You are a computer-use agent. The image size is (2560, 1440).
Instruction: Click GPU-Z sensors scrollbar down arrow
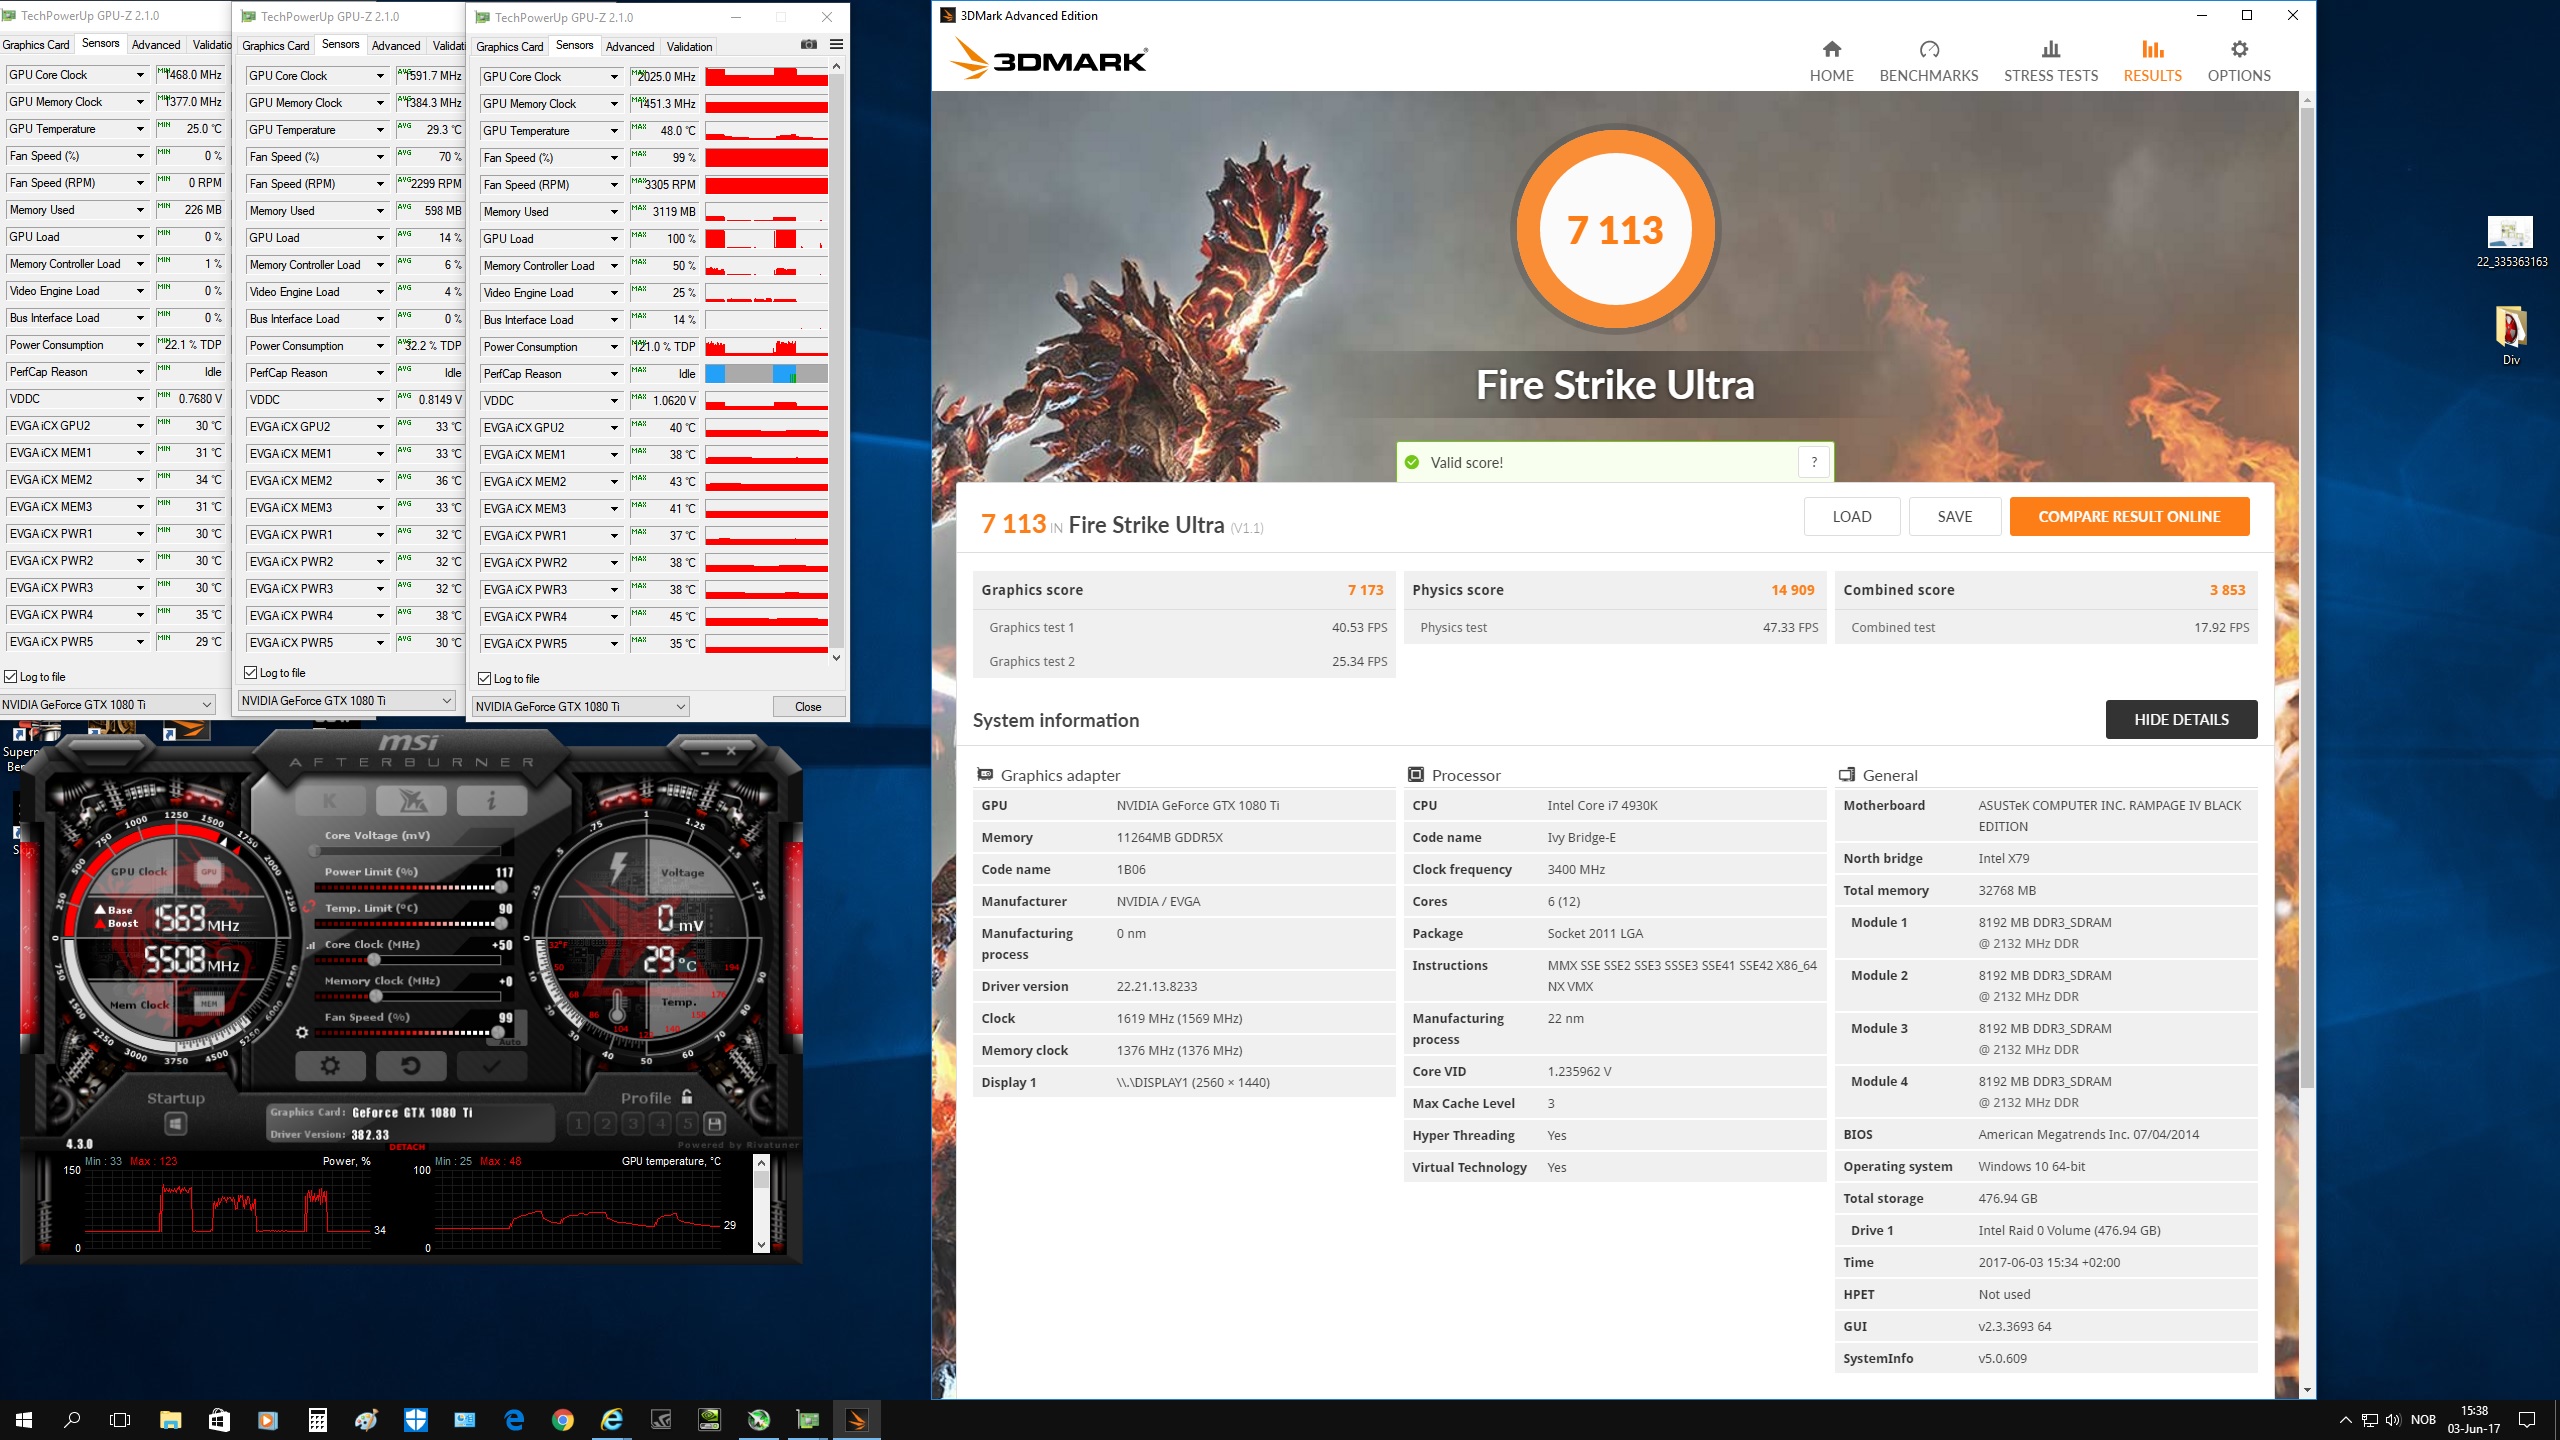tap(836, 658)
